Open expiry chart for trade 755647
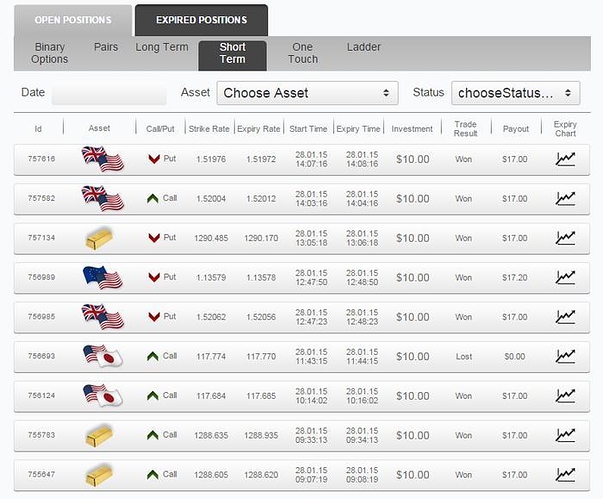This screenshot has height=499, width=603. click(565, 475)
